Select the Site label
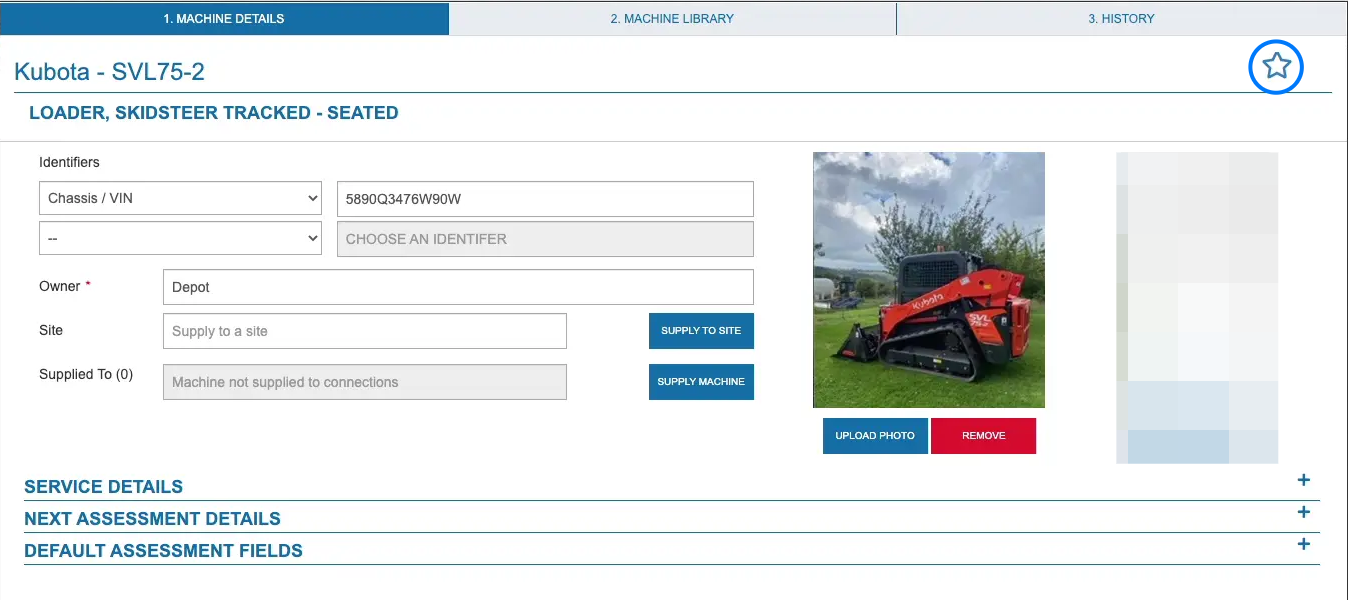The height and width of the screenshot is (600, 1348). point(51,330)
